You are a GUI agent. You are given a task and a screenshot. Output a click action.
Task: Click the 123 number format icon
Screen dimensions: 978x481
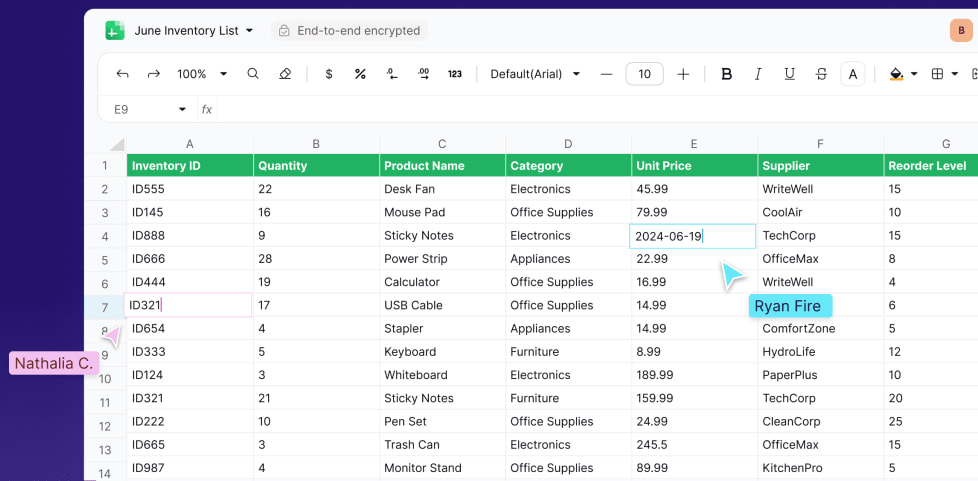[x=455, y=74]
